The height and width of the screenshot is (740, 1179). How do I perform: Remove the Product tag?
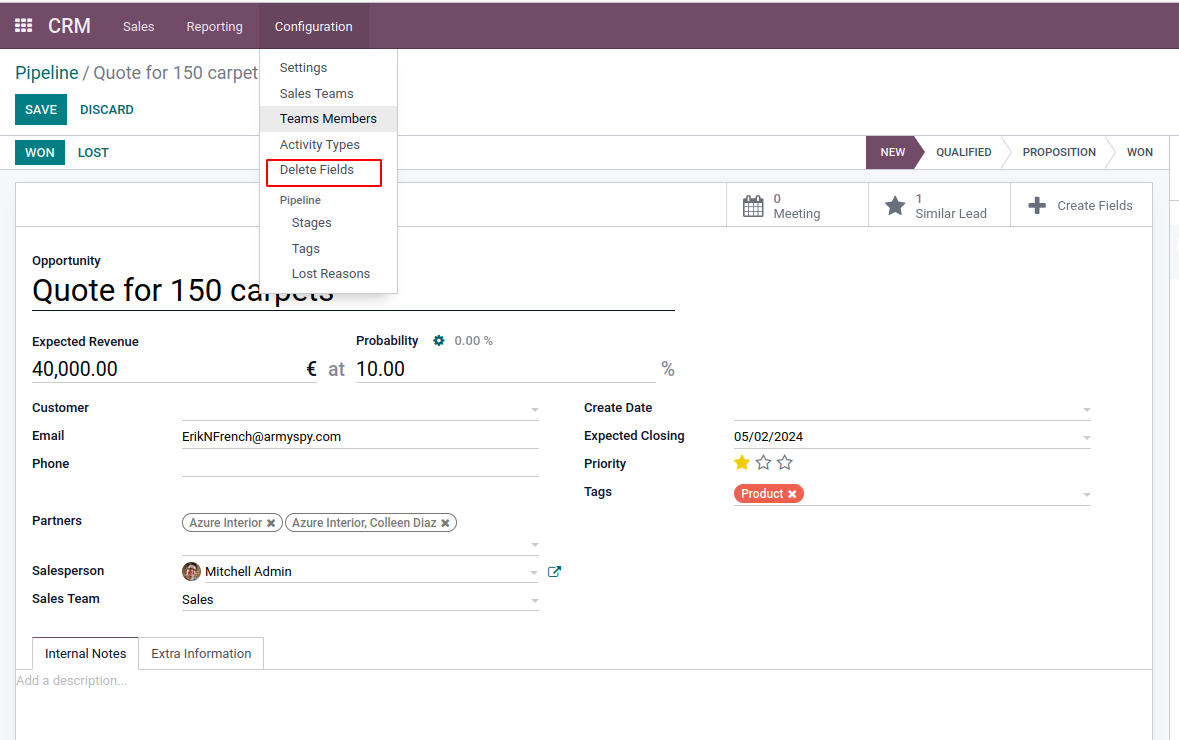click(792, 494)
